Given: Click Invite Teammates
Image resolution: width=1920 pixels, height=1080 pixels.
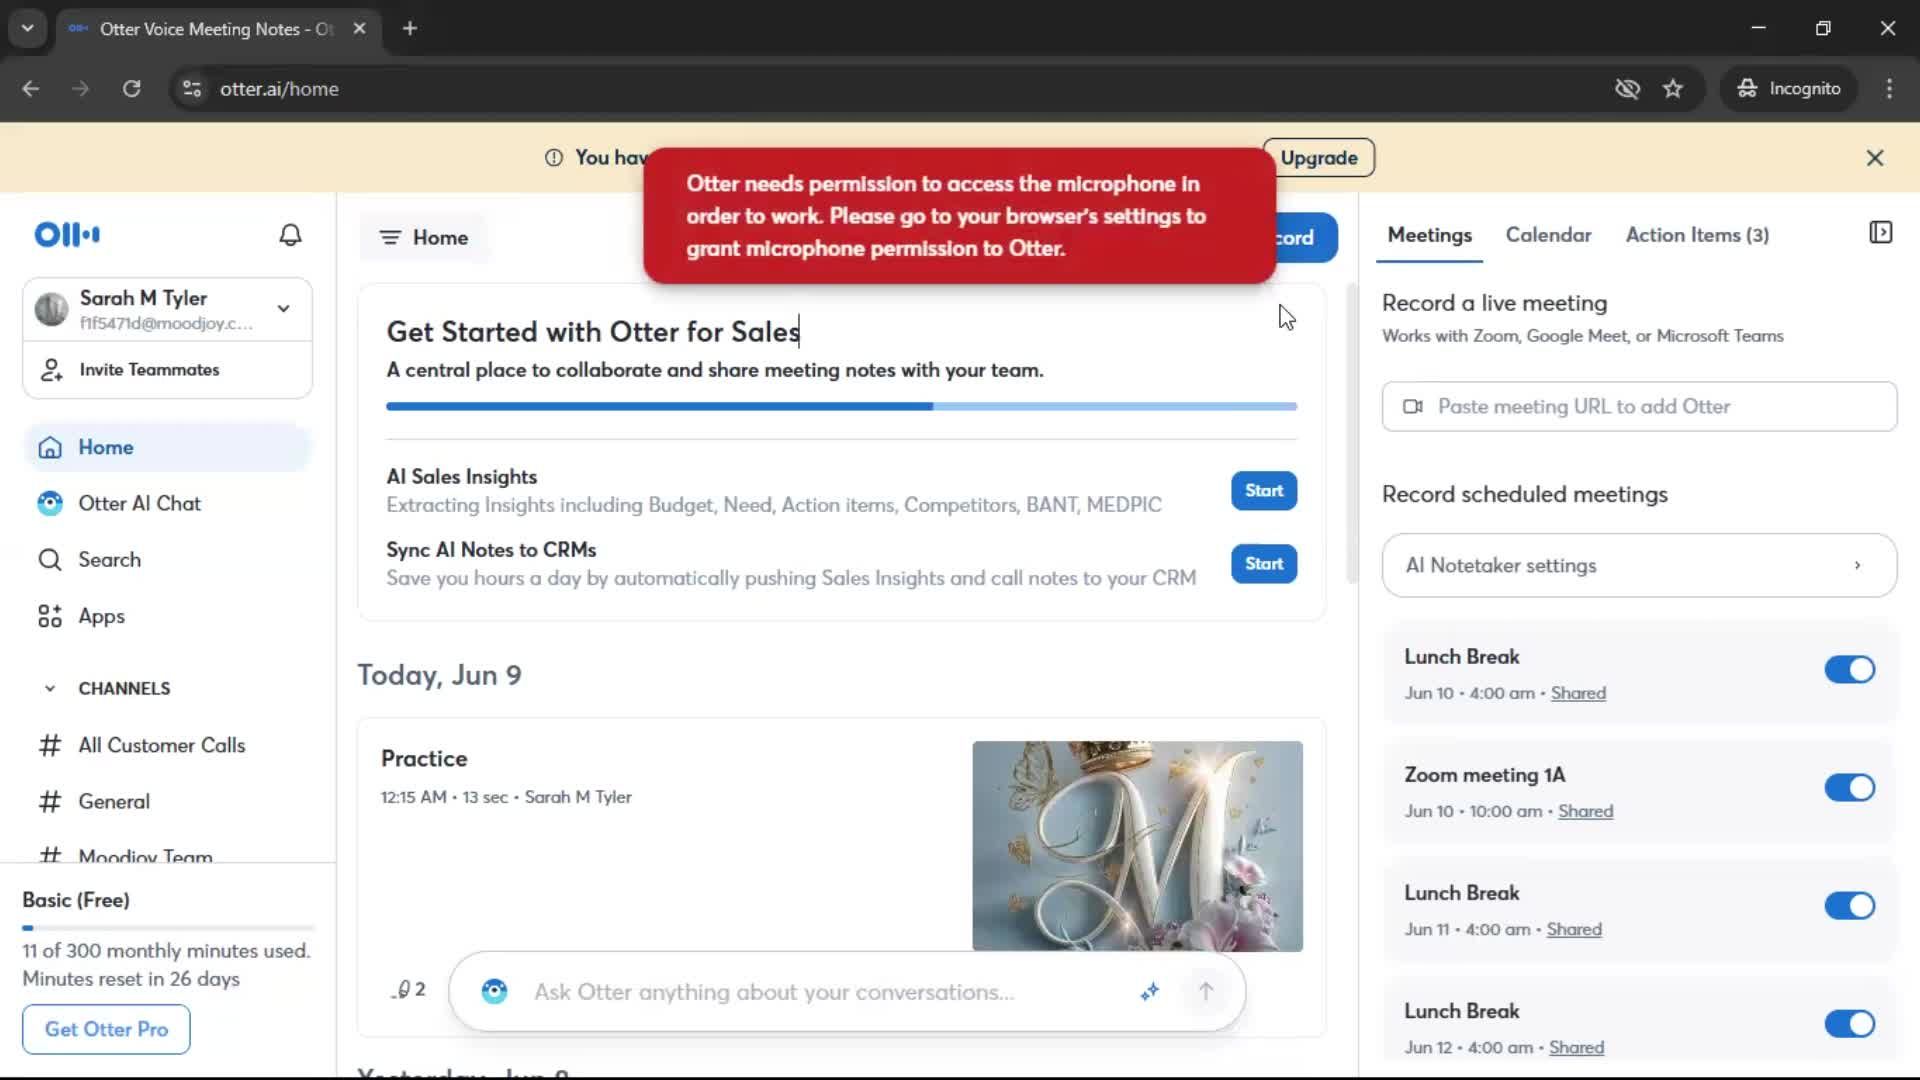Looking at the screenshot, I should [168, 370].
